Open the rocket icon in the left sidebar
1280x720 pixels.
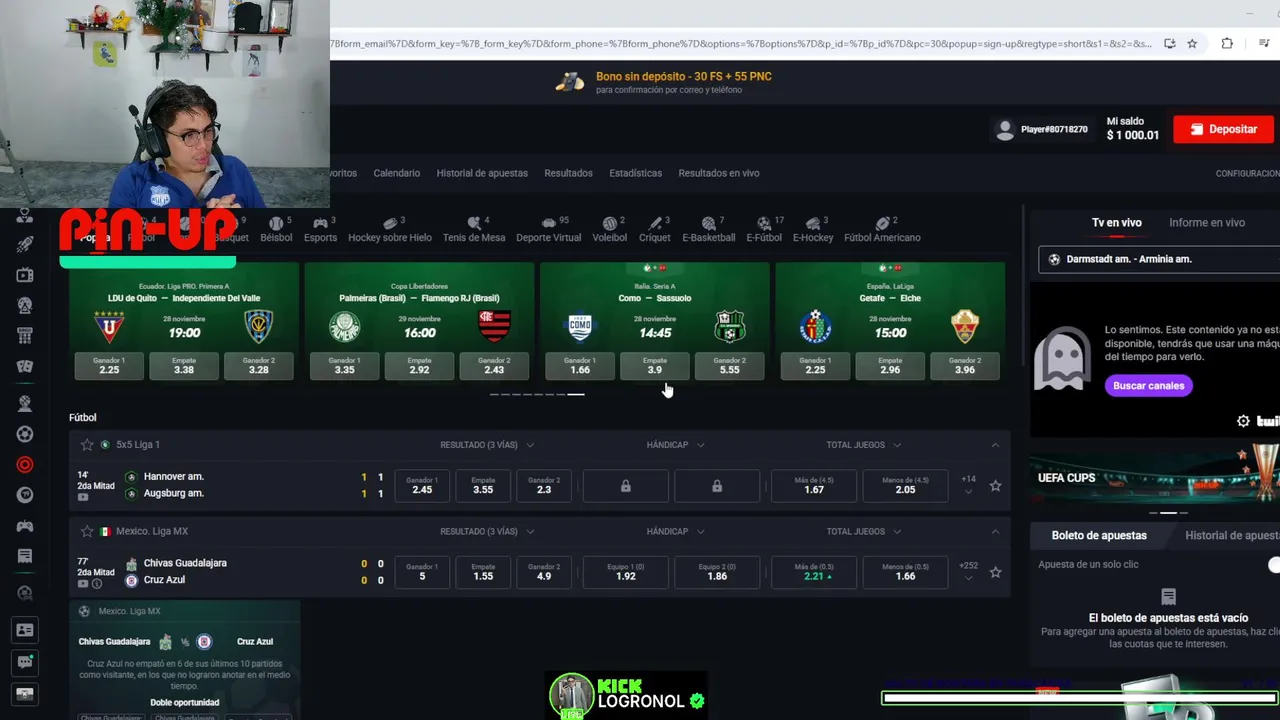(x=25, y=244)
